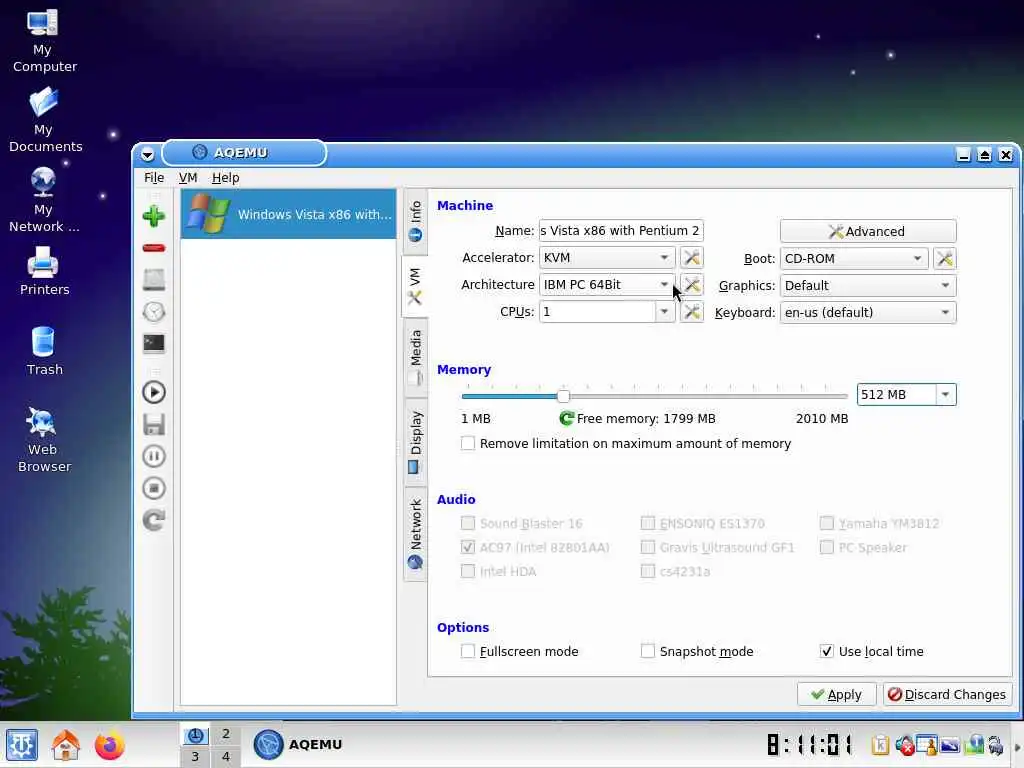Click the Advanced button
The height and width of the screenshot is (768, 1024).
[868, 231]
